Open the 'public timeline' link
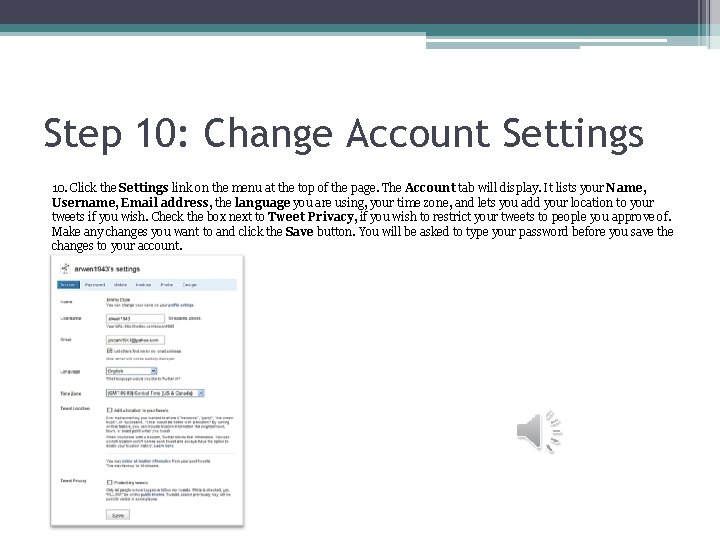720x540 pixels. (152, 494)
